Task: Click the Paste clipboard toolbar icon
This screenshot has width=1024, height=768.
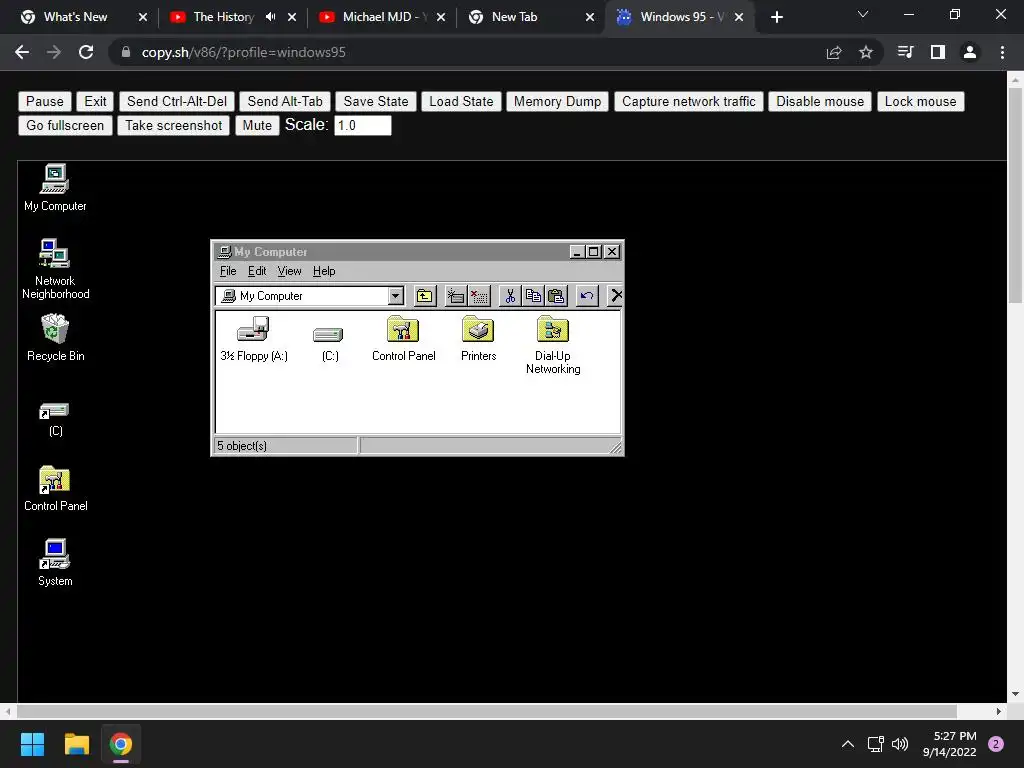Action: (x=556, y=296)
